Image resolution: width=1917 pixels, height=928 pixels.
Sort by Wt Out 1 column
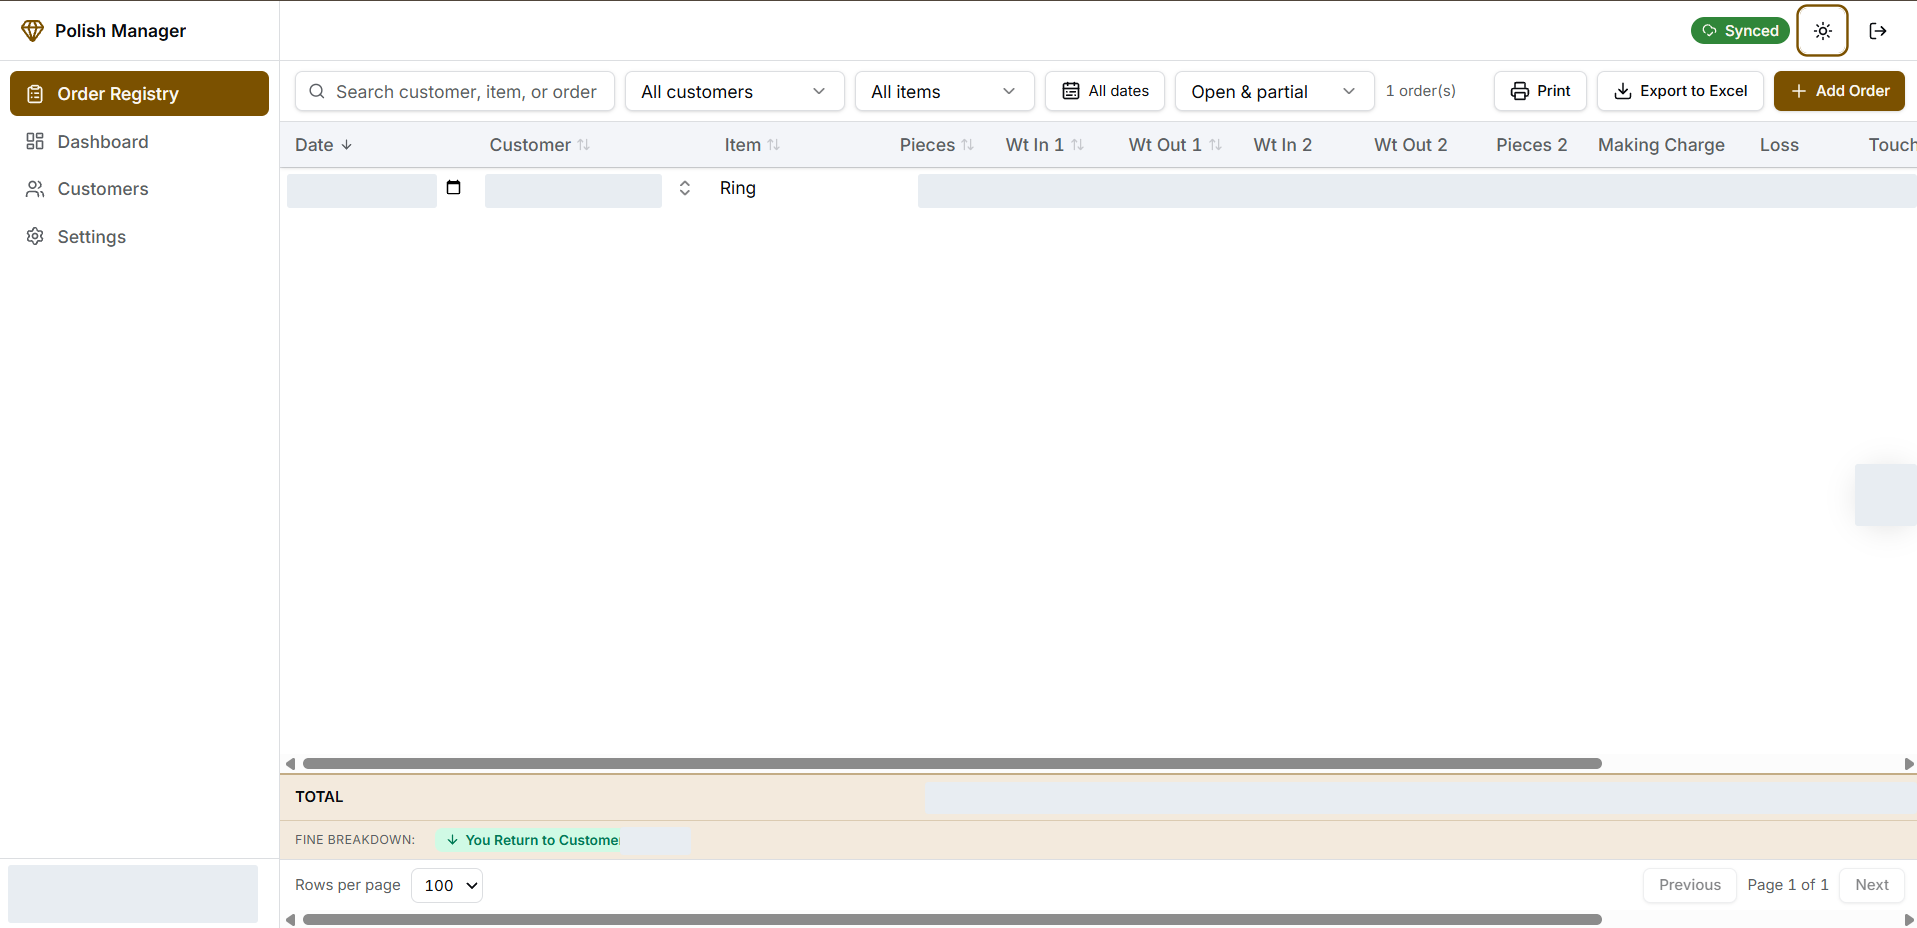1175,145
